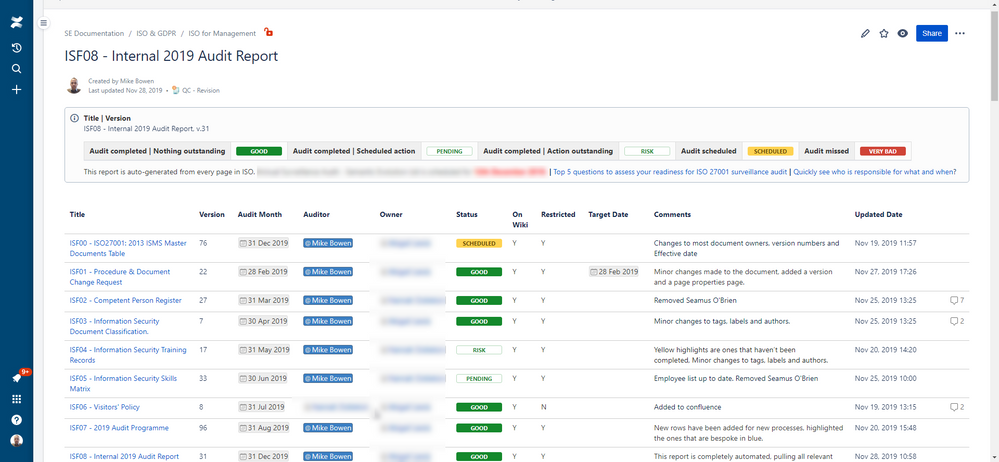Click Nov 27, 2019 17:26 updated date

[886, 271]
